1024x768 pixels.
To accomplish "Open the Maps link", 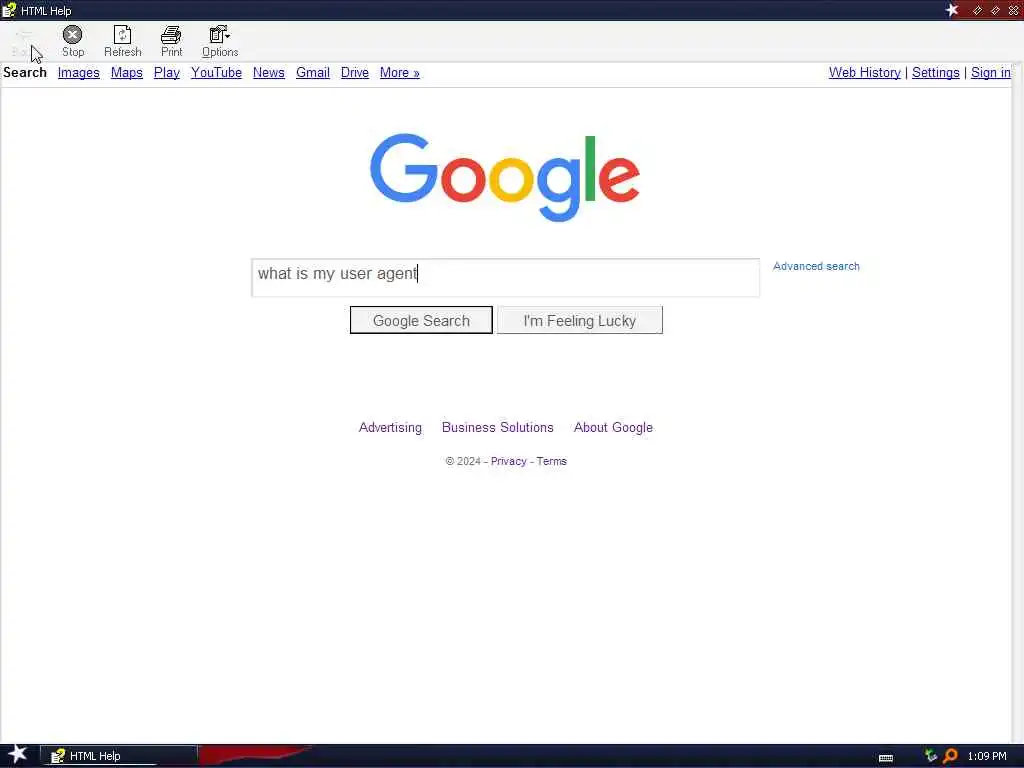I will (x=127, y=72).
